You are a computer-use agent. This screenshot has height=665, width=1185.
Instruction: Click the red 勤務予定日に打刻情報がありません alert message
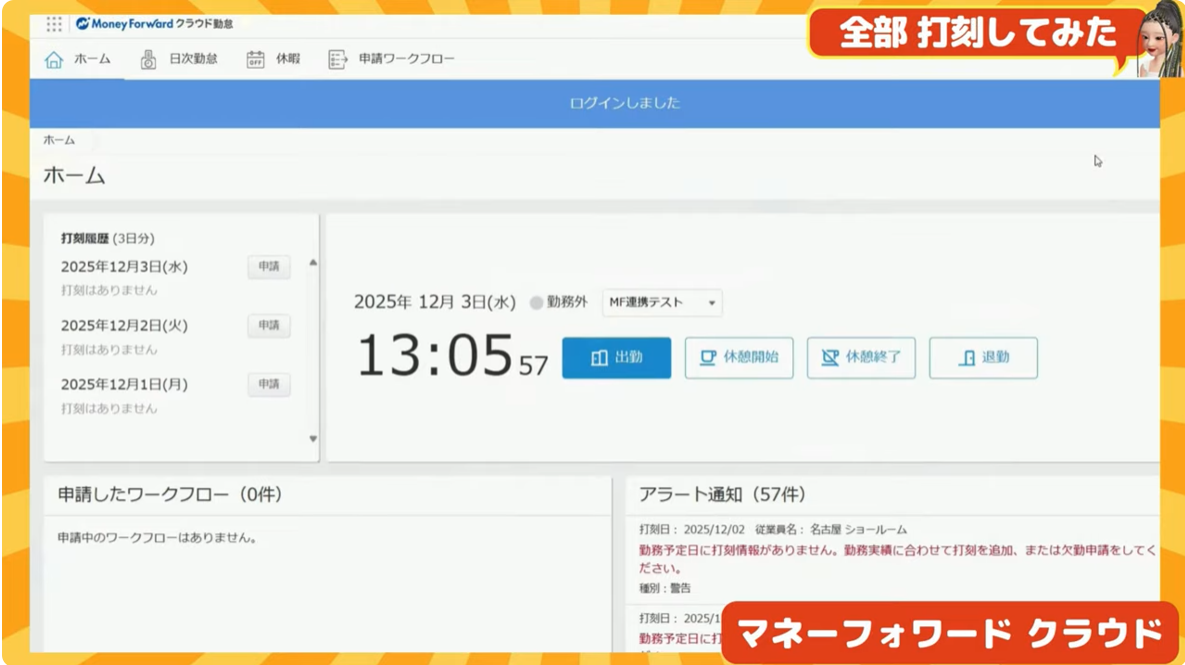click(898, 559)
